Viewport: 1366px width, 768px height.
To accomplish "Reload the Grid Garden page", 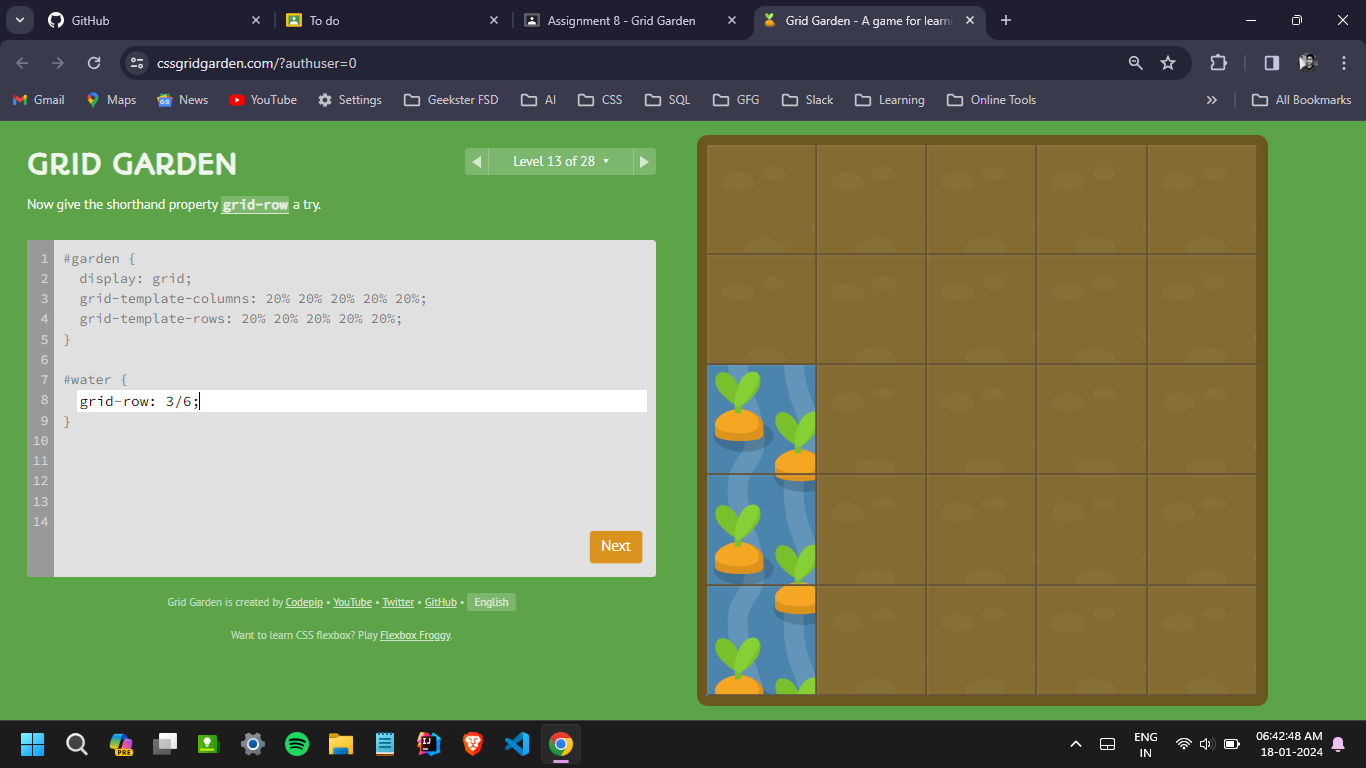I will coord(94,63).
